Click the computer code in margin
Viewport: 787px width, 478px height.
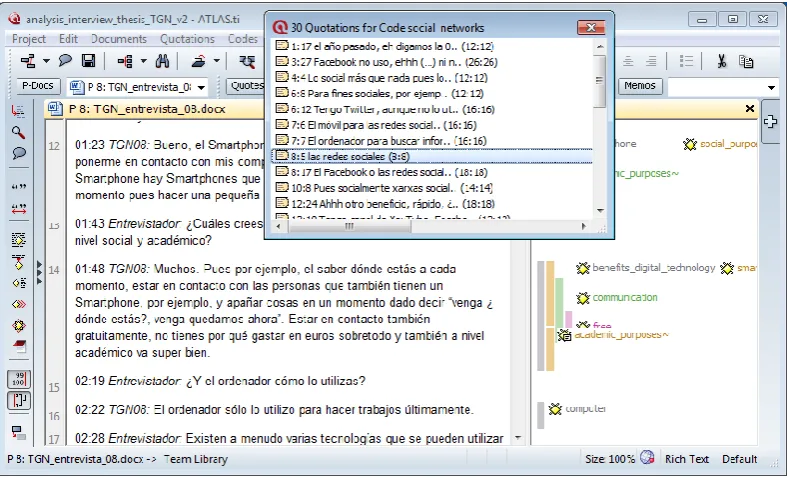586,409
